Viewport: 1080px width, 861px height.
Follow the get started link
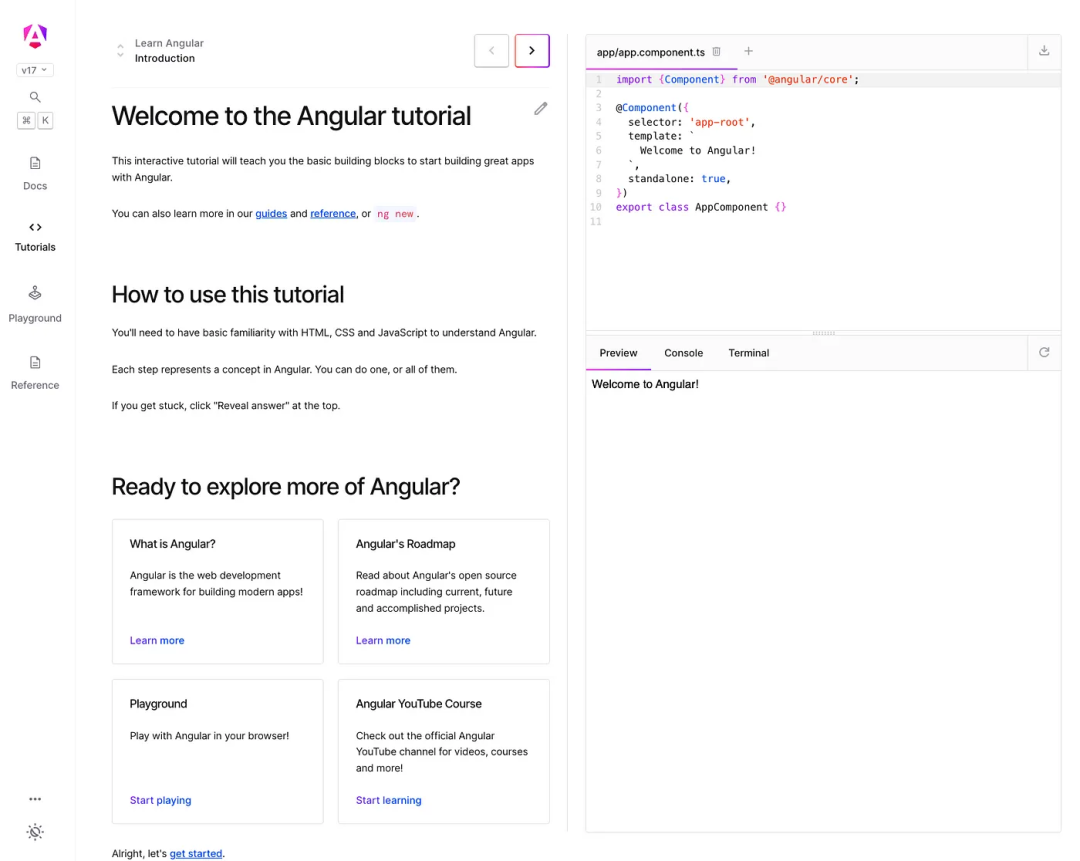[196, 853]
